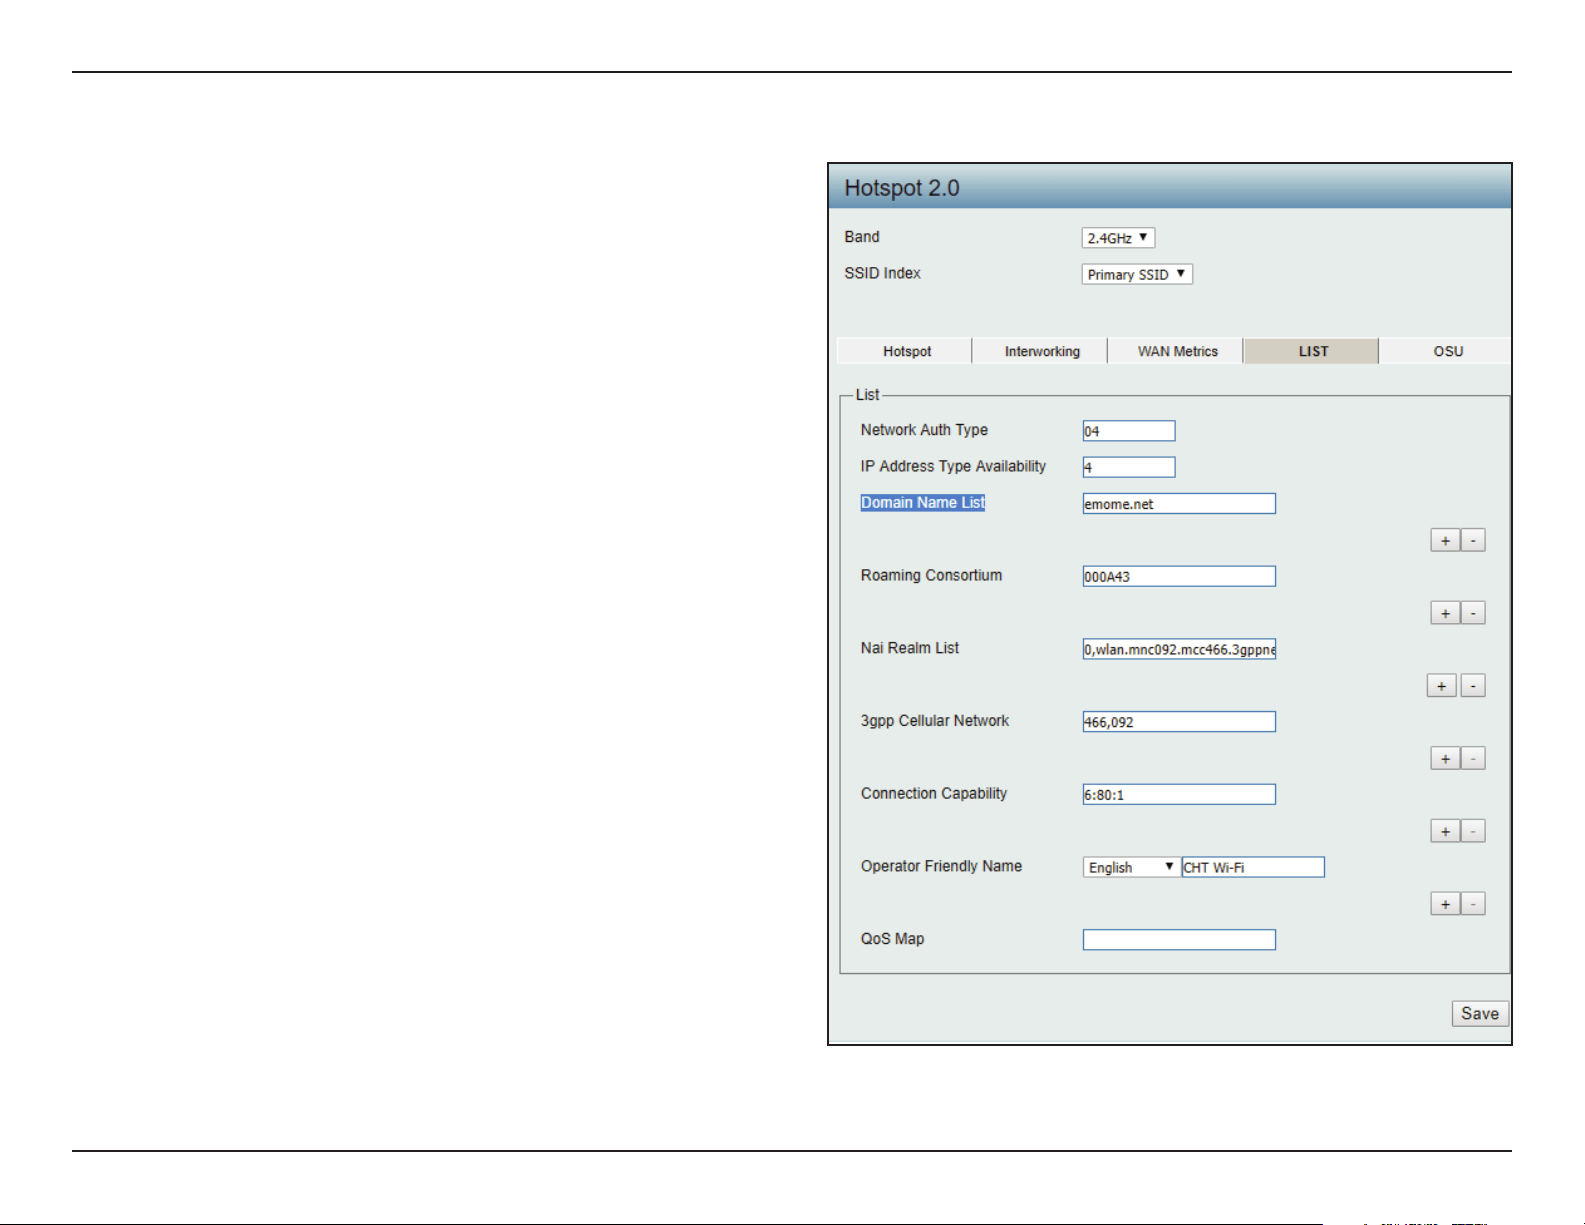
Task: Add a Nai Realm List entry with plus
Action: click(x=1441, y=686)
